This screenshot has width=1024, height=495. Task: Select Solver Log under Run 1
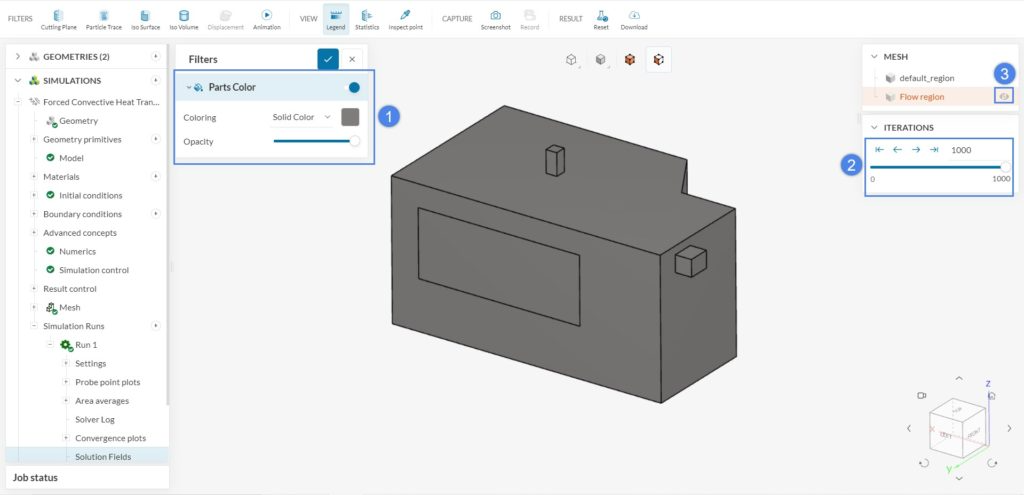point(95,419)
